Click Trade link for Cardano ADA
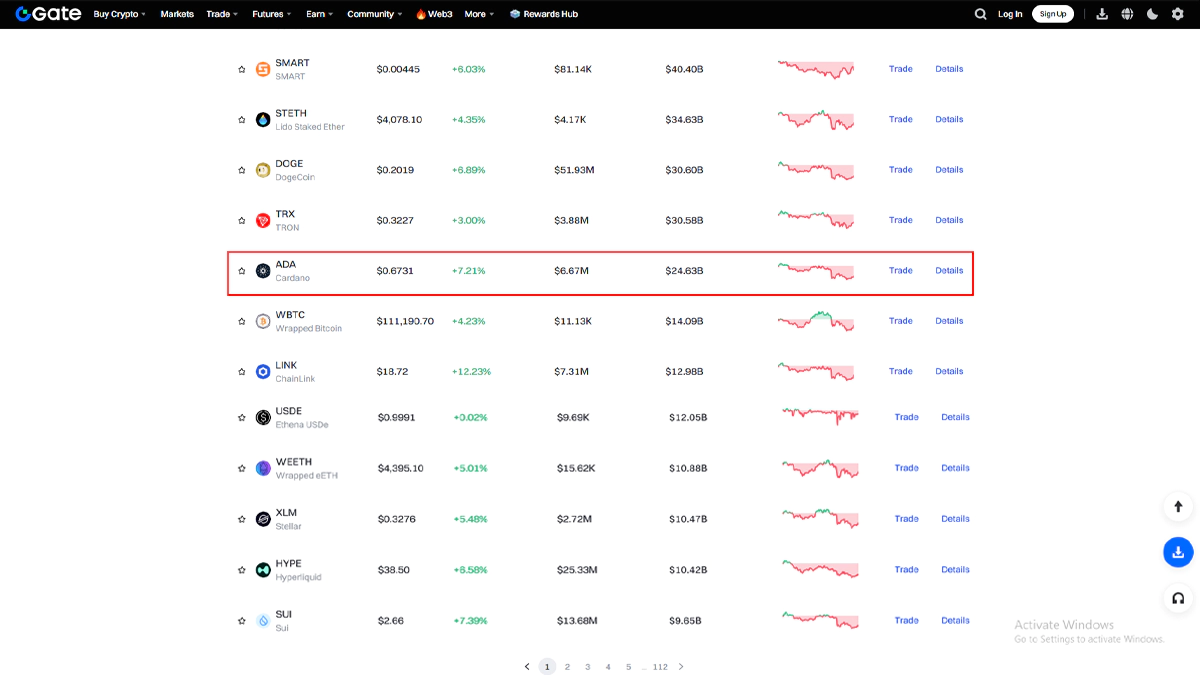1200x675 pixels. pyautogui.click(x=900, y=271)
